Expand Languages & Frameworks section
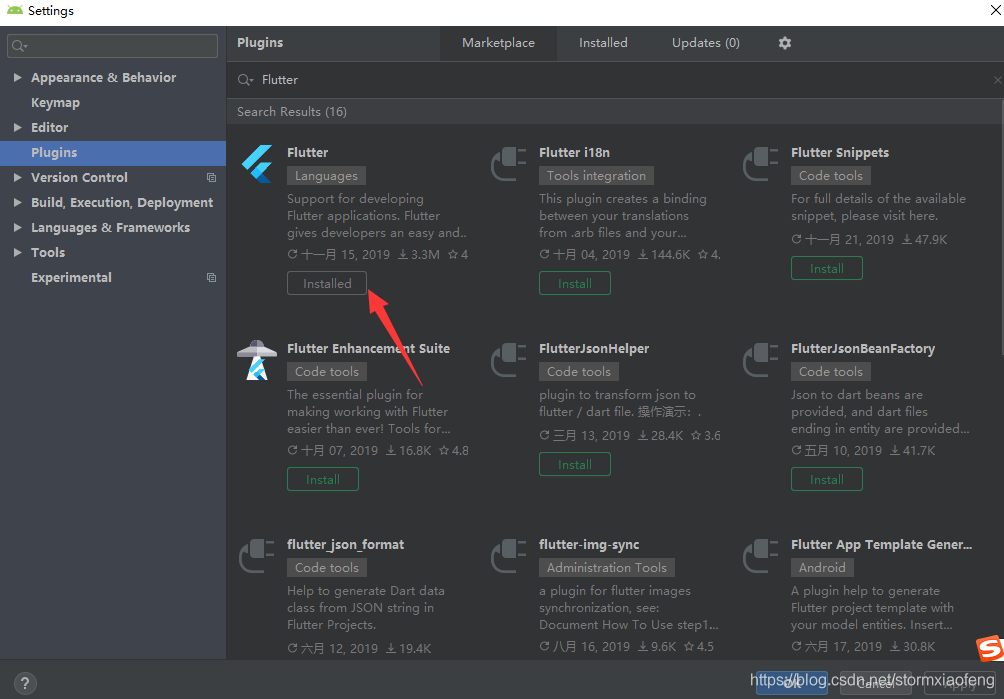 [x=17, y=227]
